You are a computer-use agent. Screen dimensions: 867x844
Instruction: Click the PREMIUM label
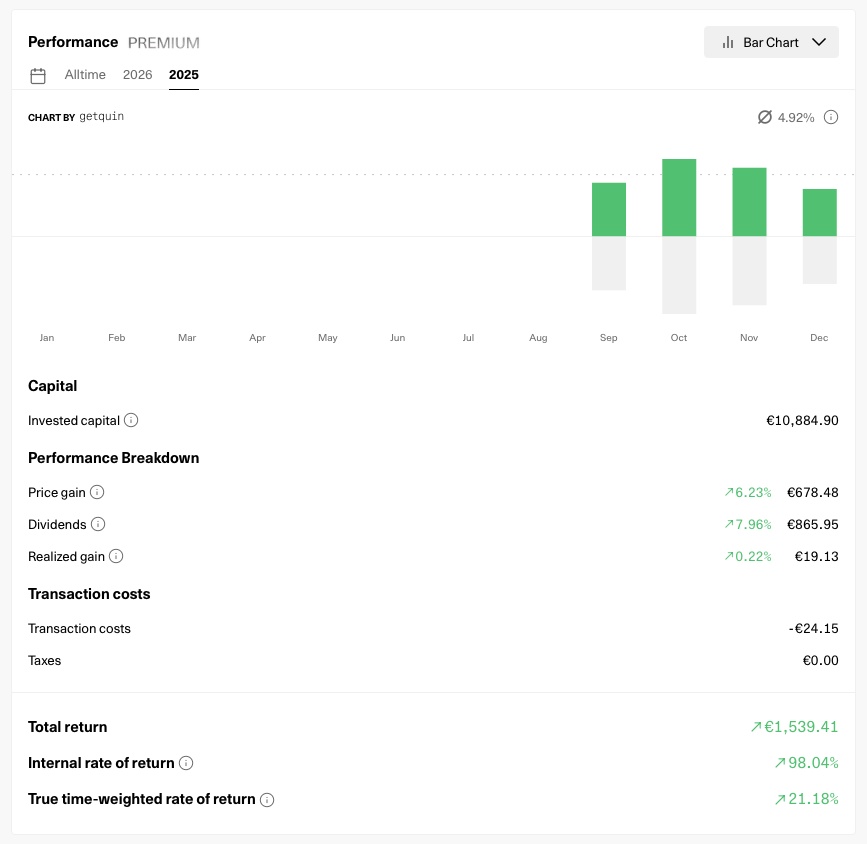point(164,43)
